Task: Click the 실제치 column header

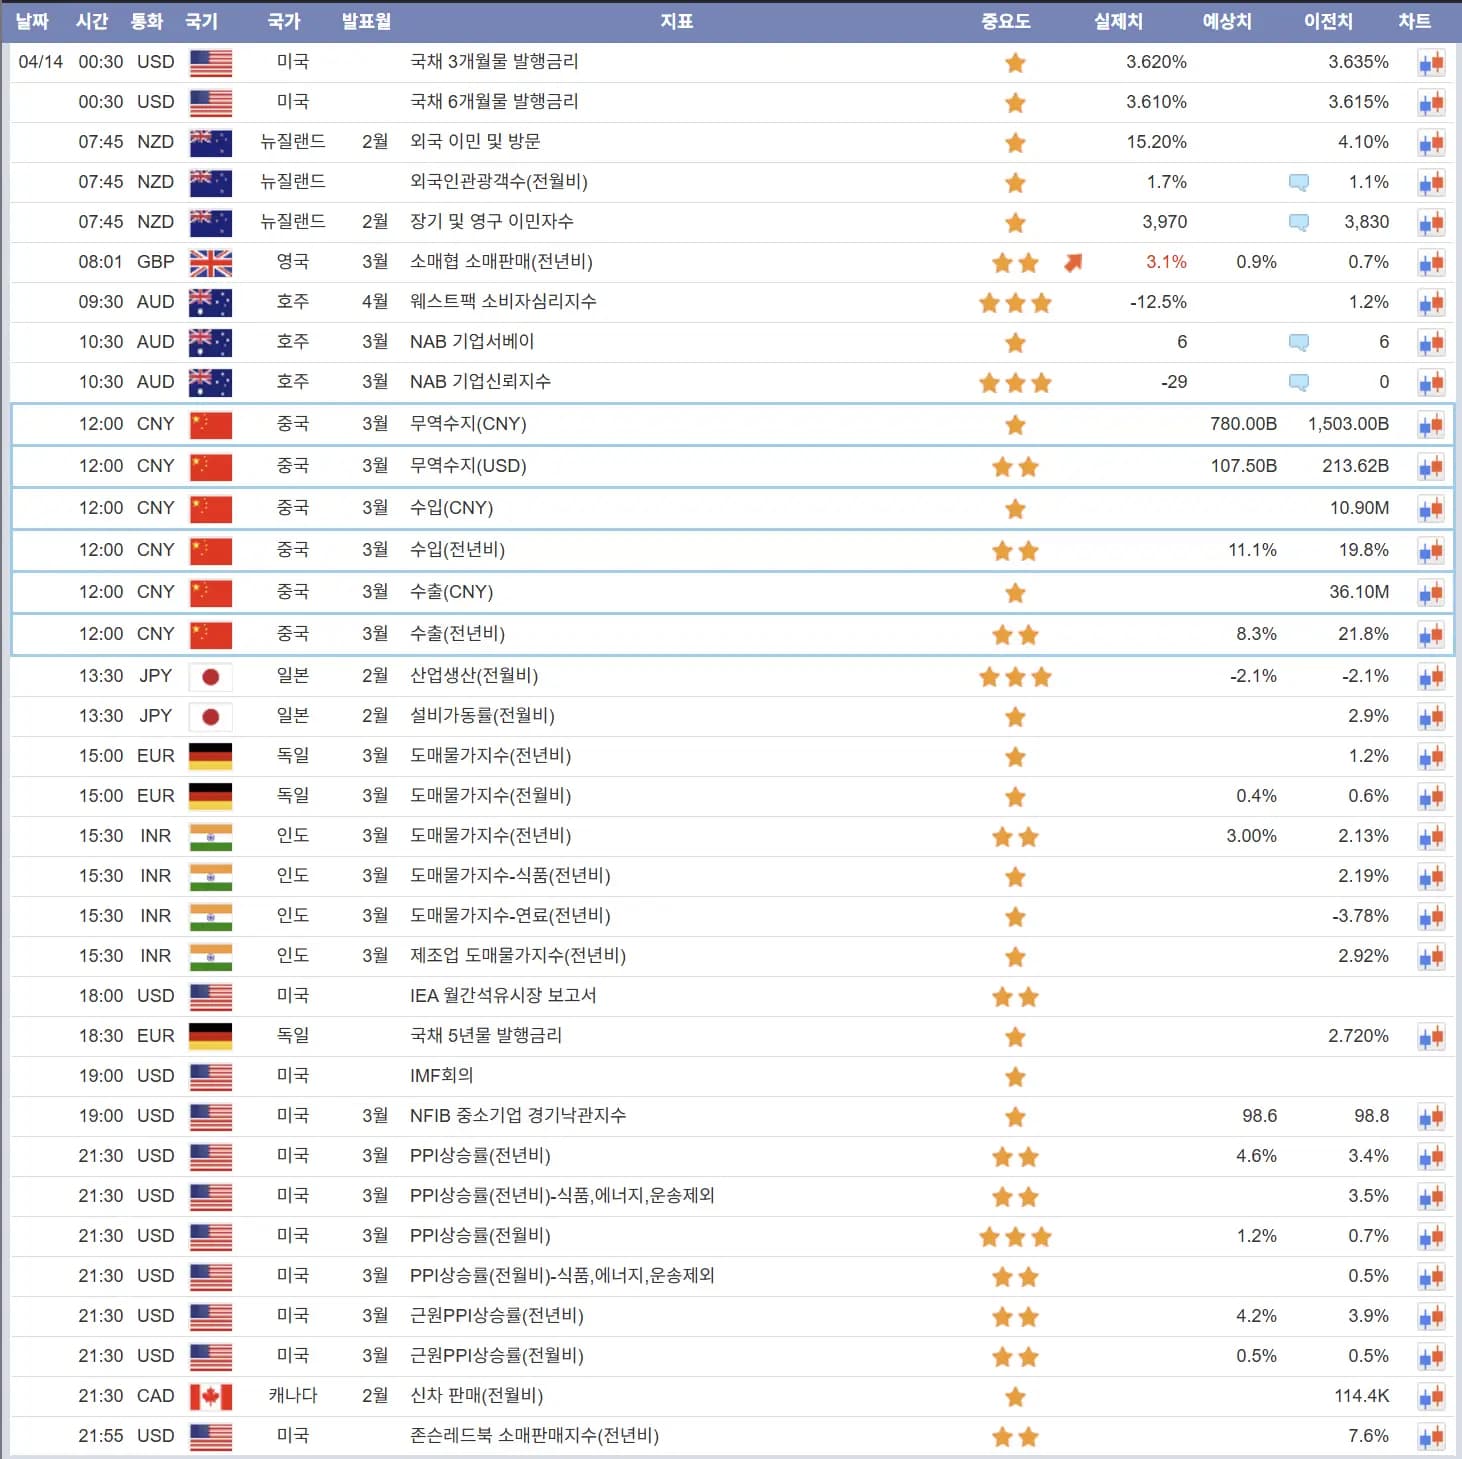Action: pos(1117,21)
